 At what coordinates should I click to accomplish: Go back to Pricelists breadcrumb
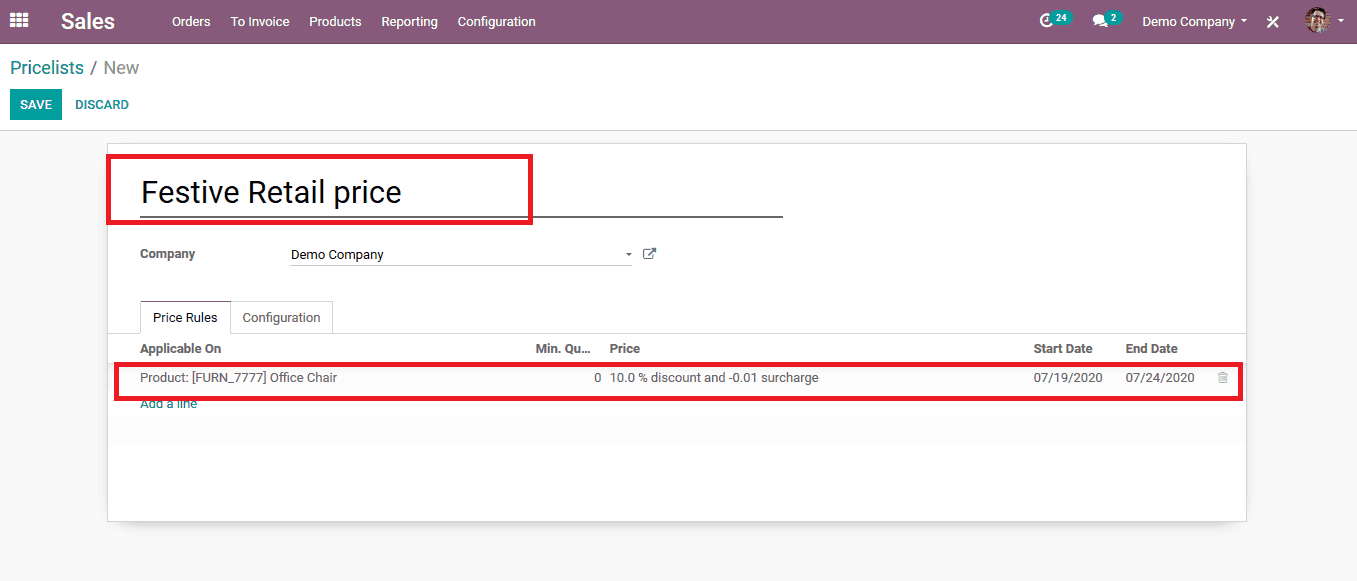click(47, 68)
